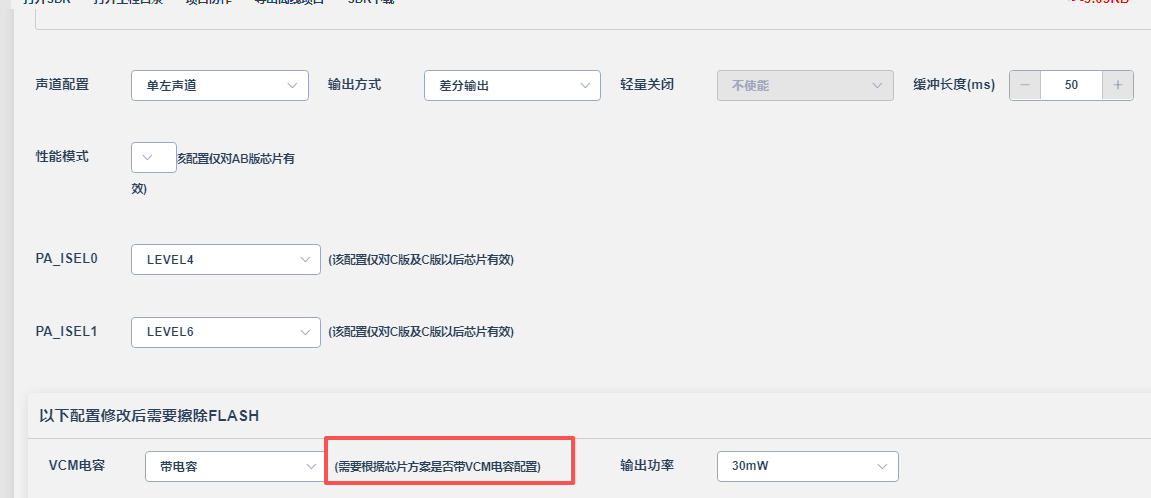Decrease 缓冲长度 with the minus button
The height and width of the screenshot is (498, 1151).
point(1025,85)
